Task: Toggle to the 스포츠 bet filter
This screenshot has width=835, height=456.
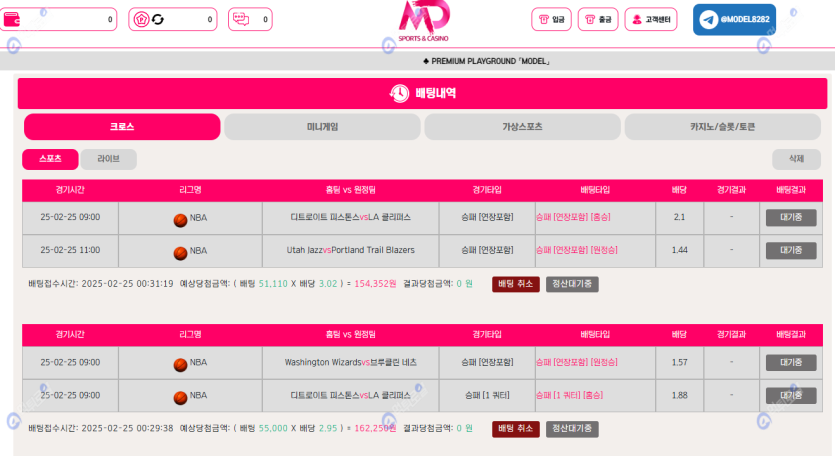Action: (50, 159)
